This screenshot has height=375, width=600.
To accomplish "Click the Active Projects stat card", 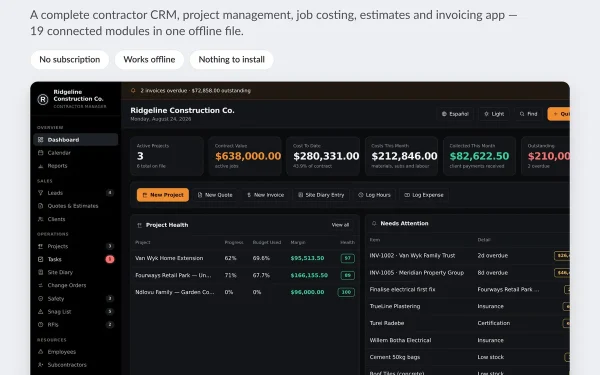I will pos(167,156).
